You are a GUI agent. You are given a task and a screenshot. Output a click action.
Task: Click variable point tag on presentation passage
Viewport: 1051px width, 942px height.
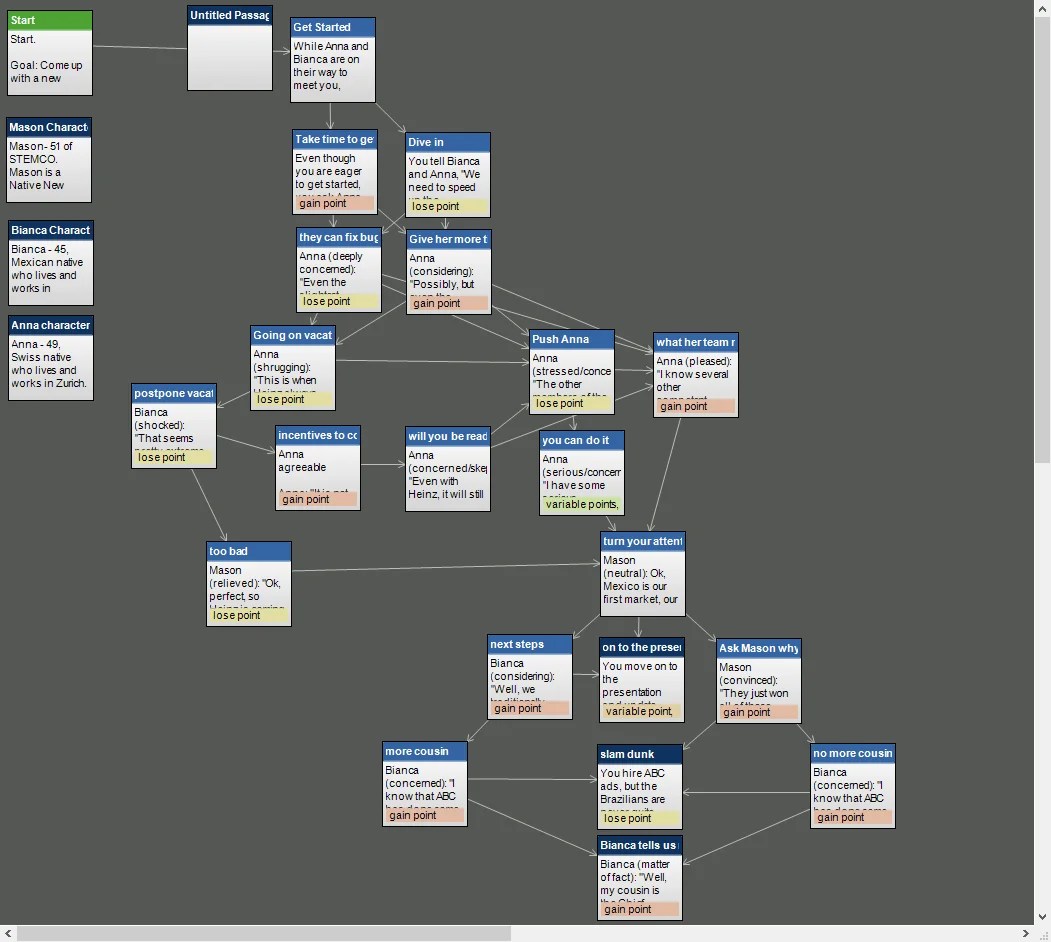coord(642,711)
